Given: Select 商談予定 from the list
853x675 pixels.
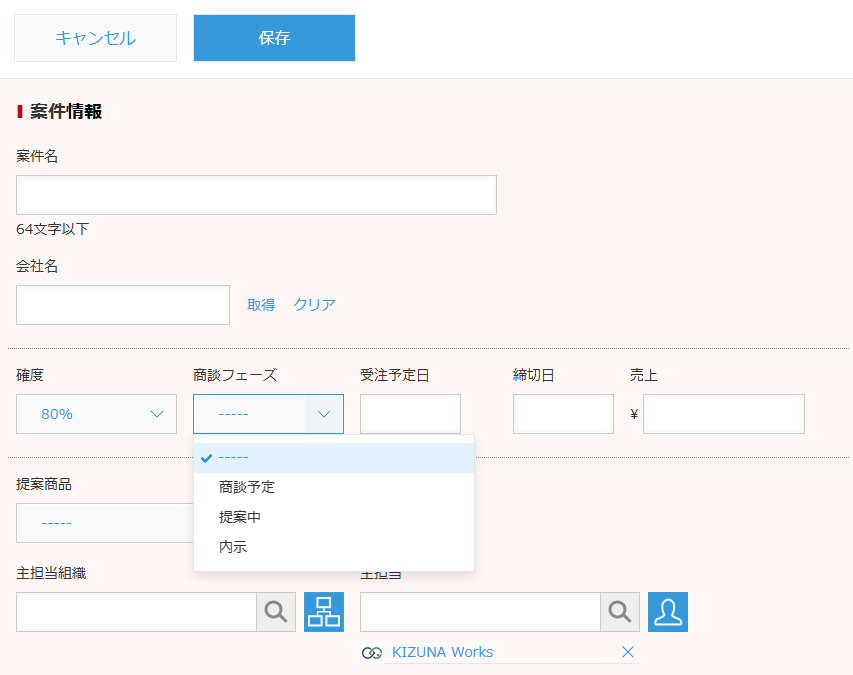Looking at the screenshot, I should 334,487.
